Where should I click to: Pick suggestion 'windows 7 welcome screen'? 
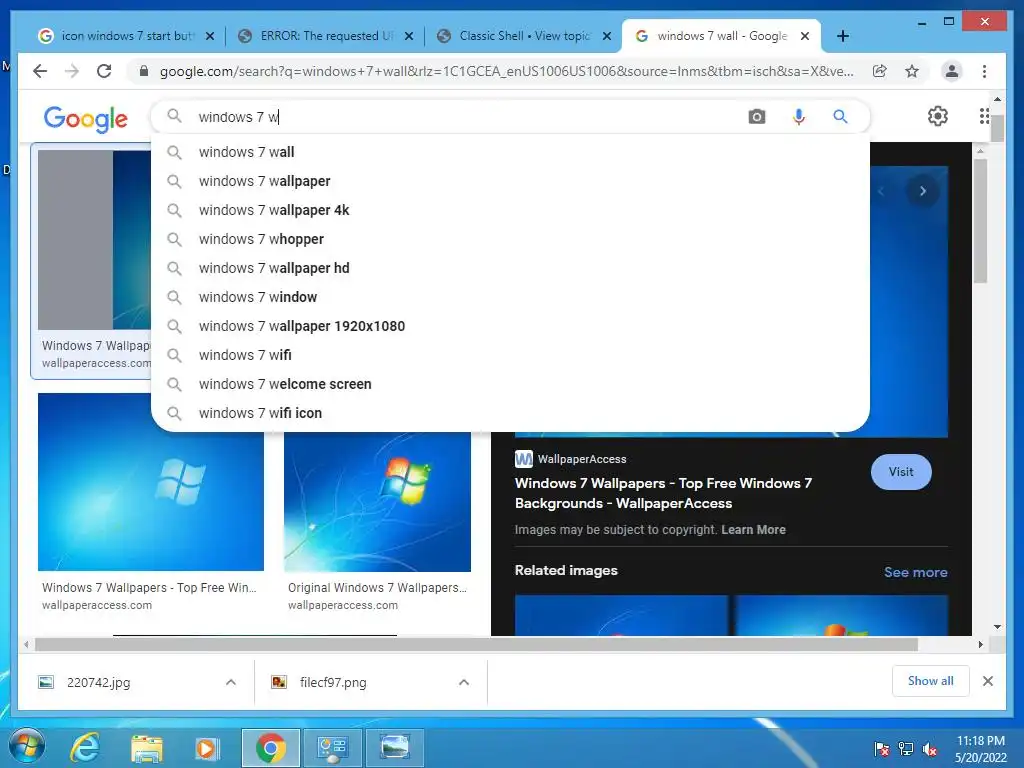coord(510,384)
